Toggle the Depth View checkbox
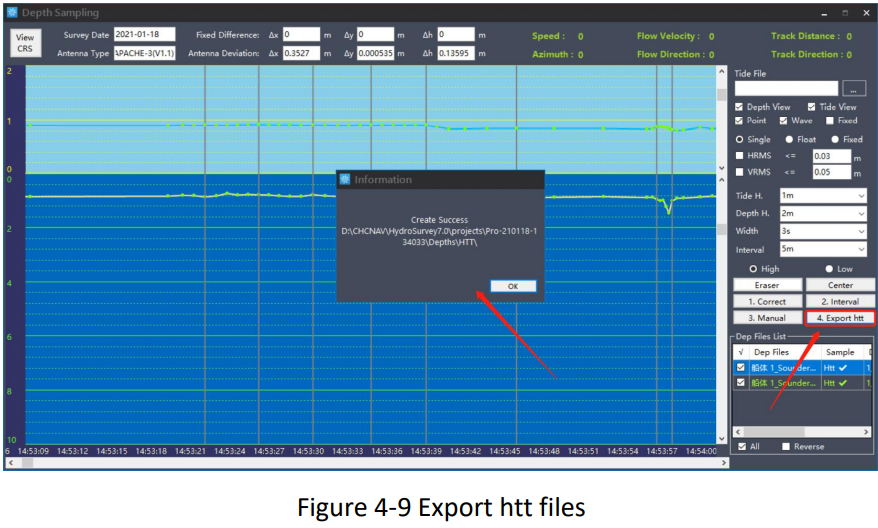This screenshot has width=878, height=528. tap(739, 107)
